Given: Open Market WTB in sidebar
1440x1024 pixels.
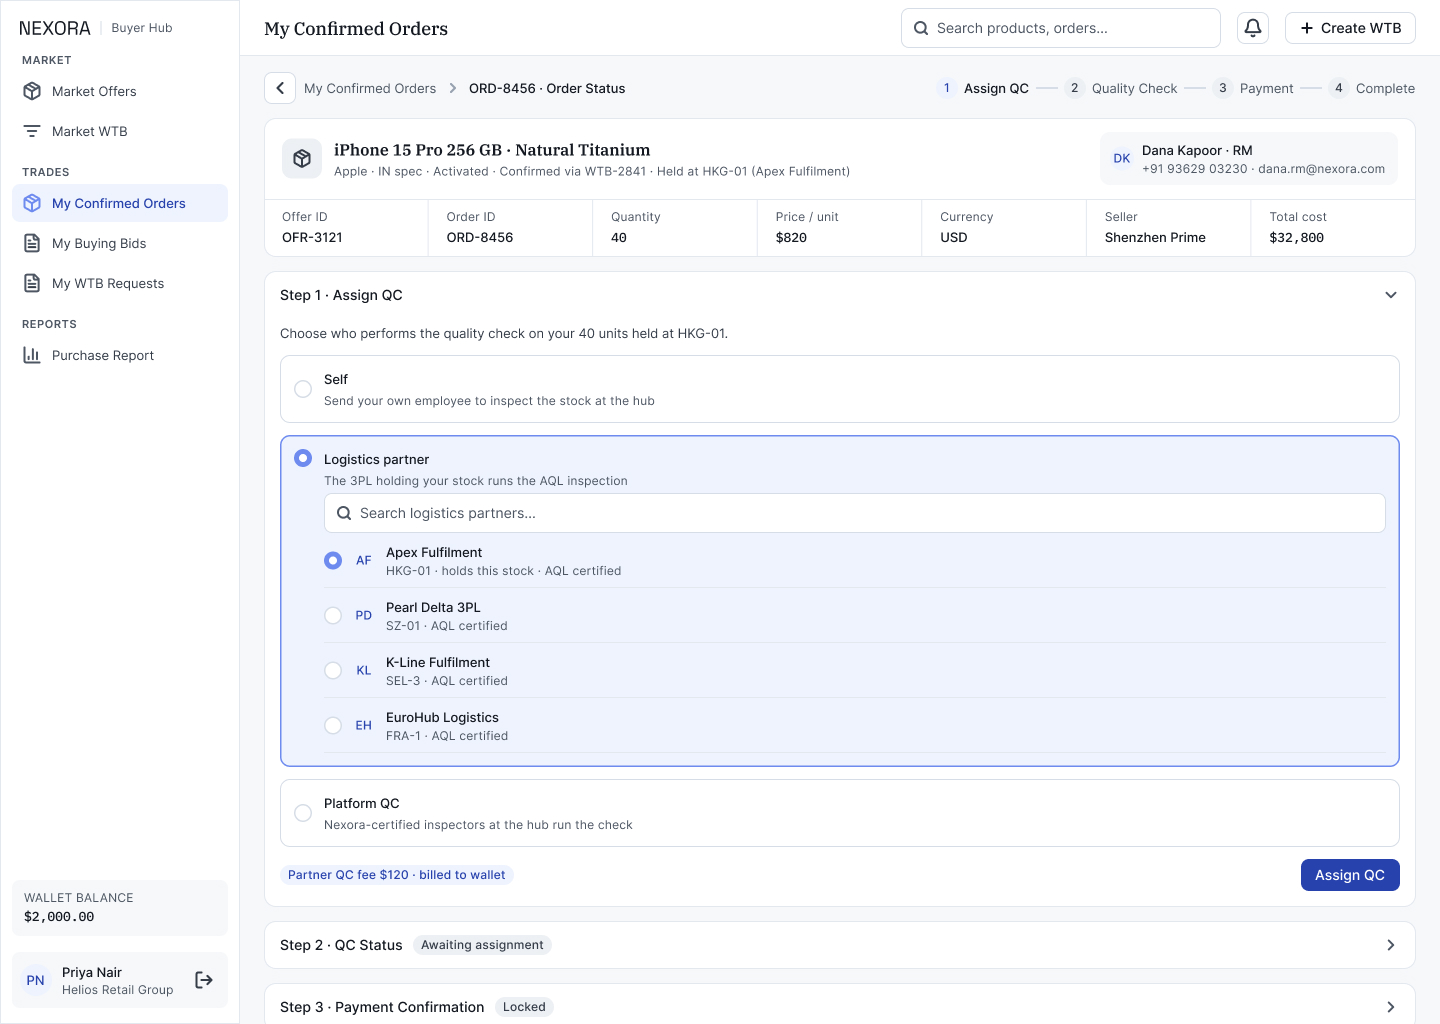Looking at the screenshot, I should point(120,131).
